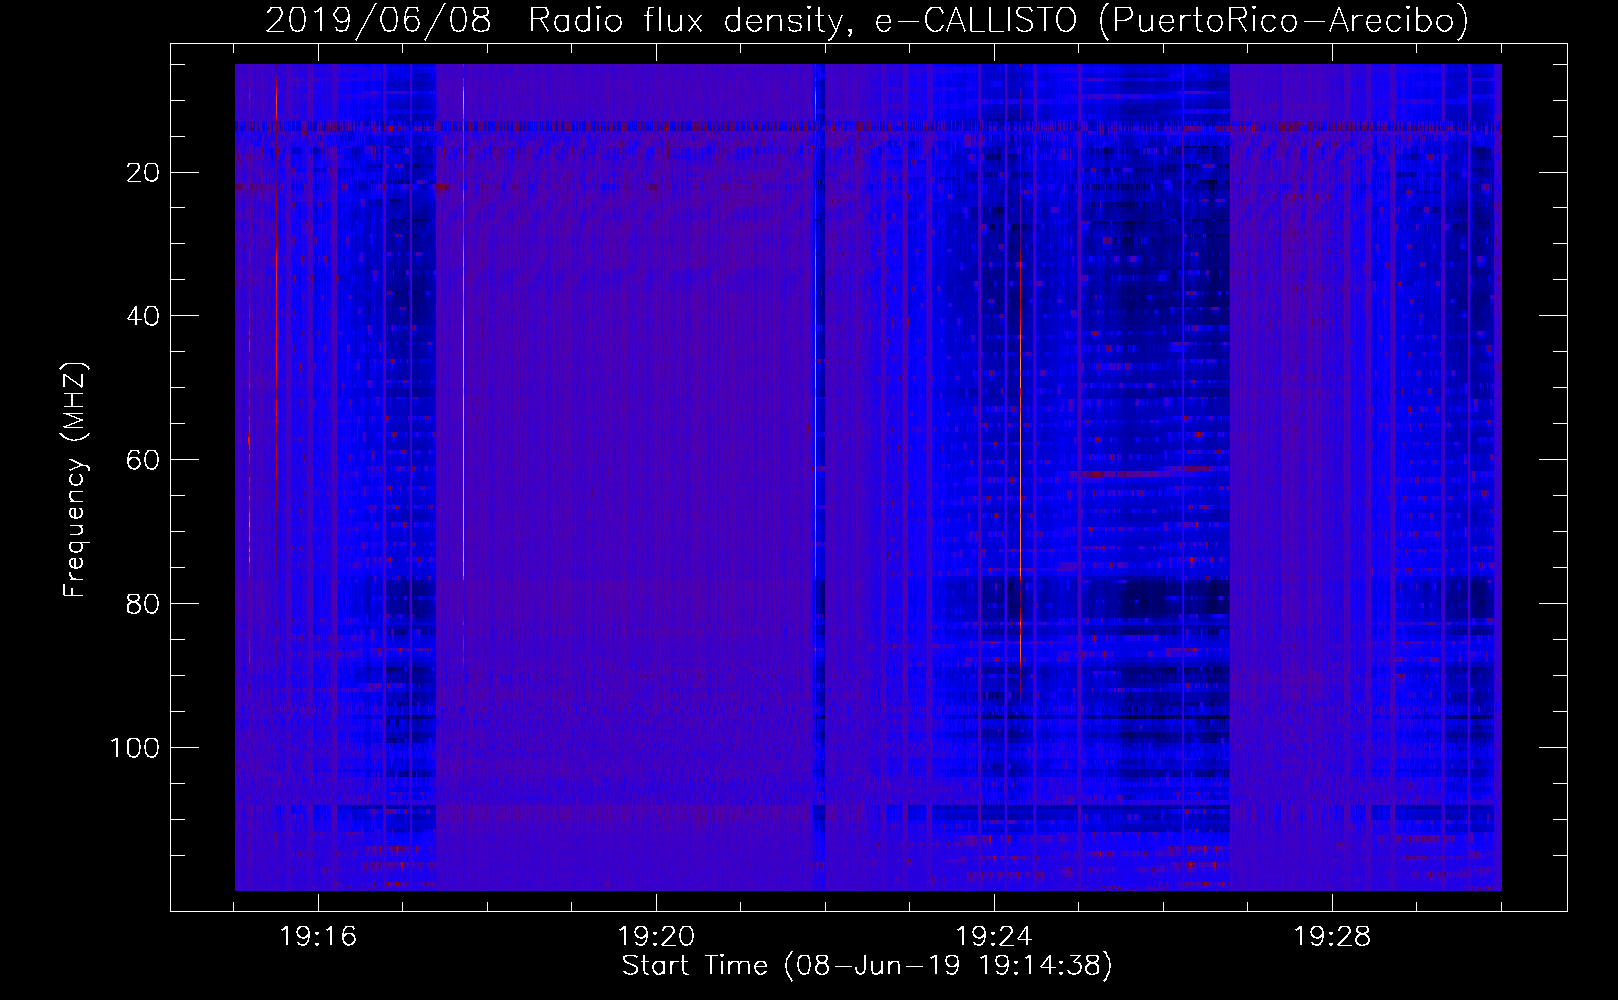This screenshot has height=1000, width=1618.
Task: Click the time tick label "19:16"
Action: tap(318, 937)
